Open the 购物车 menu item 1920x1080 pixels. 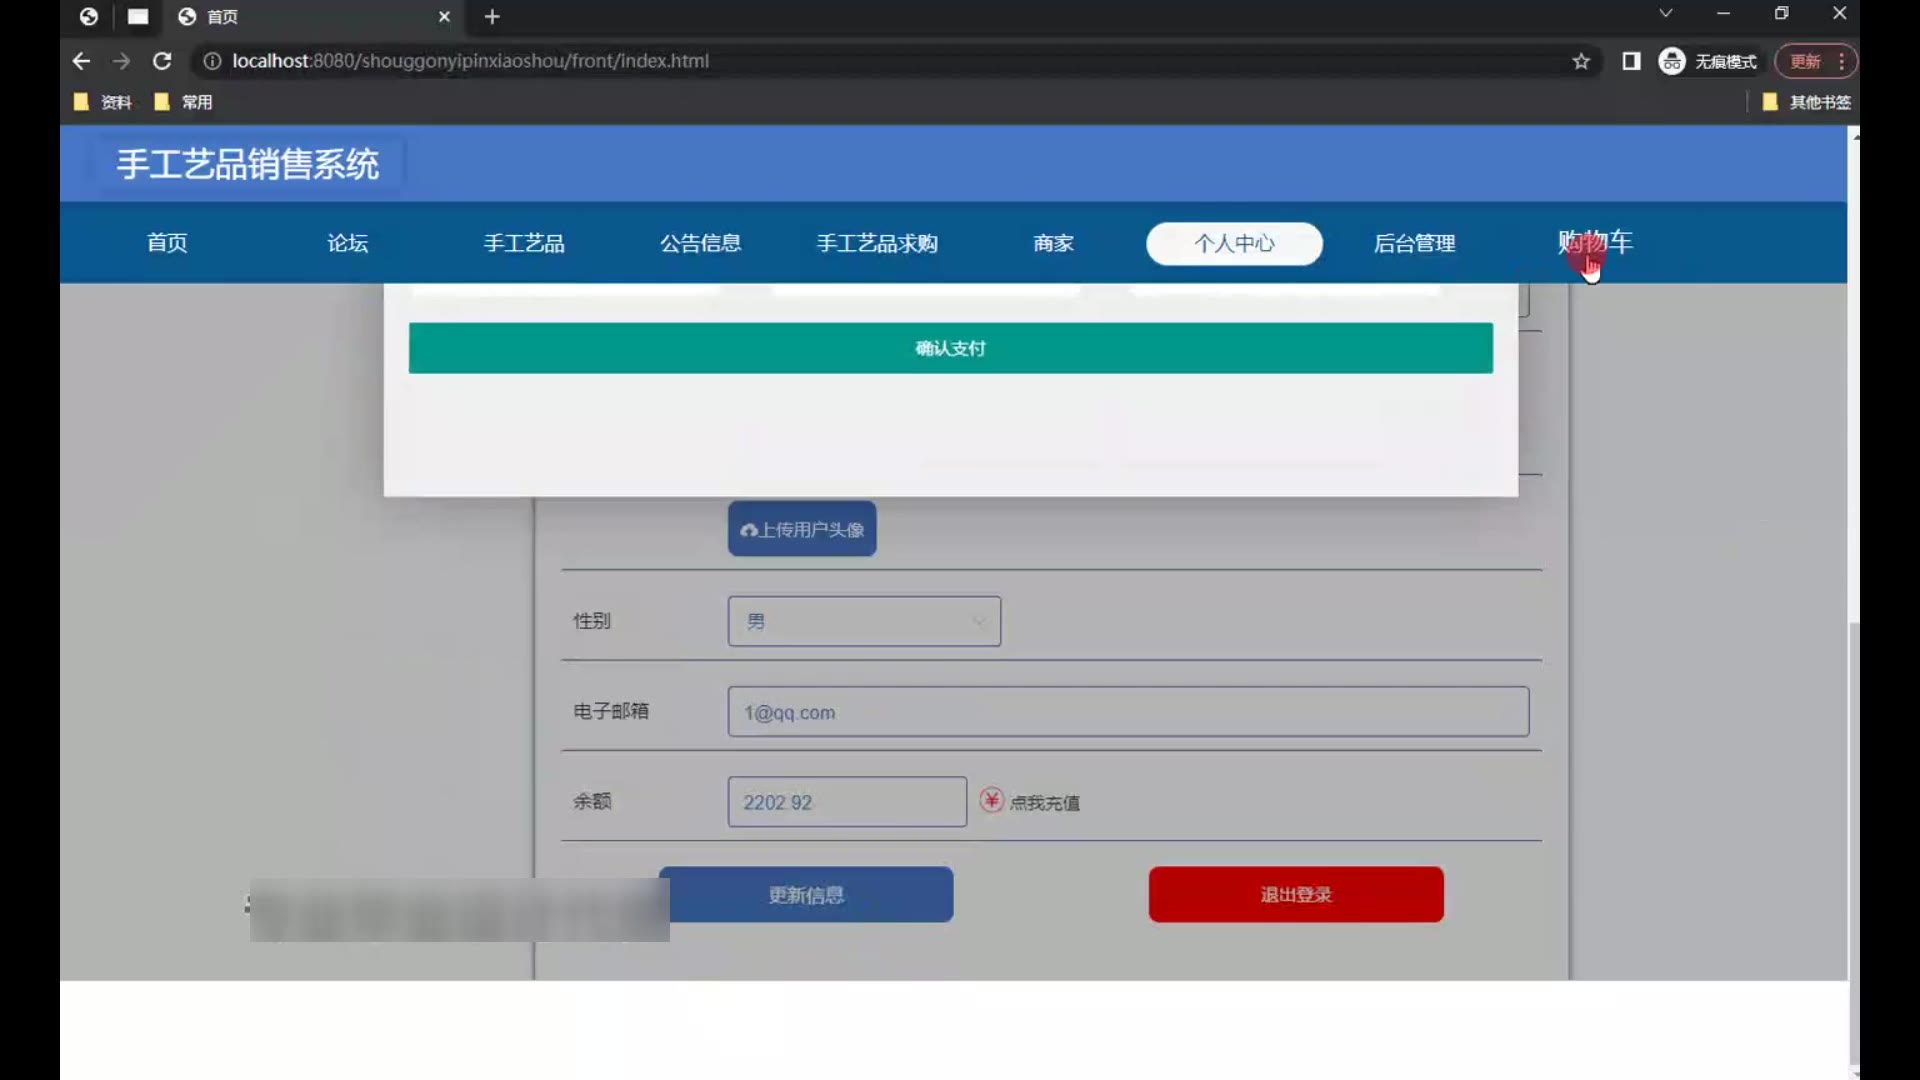pyautogui.click(x=1595, y=243)
